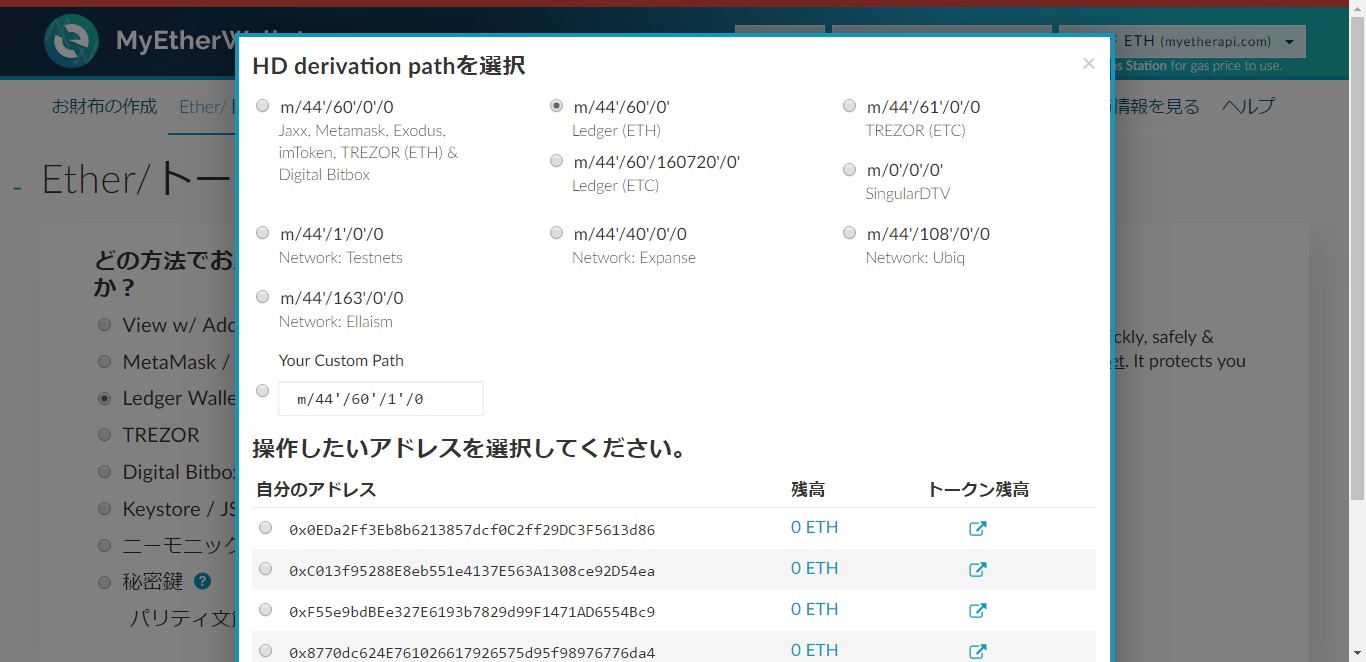This screenshot has width=1366, height=662.
Task: Choose address 0xC013f95288E8eb551e4137E563A1308ce92D54ea
Action: (265, 569)
